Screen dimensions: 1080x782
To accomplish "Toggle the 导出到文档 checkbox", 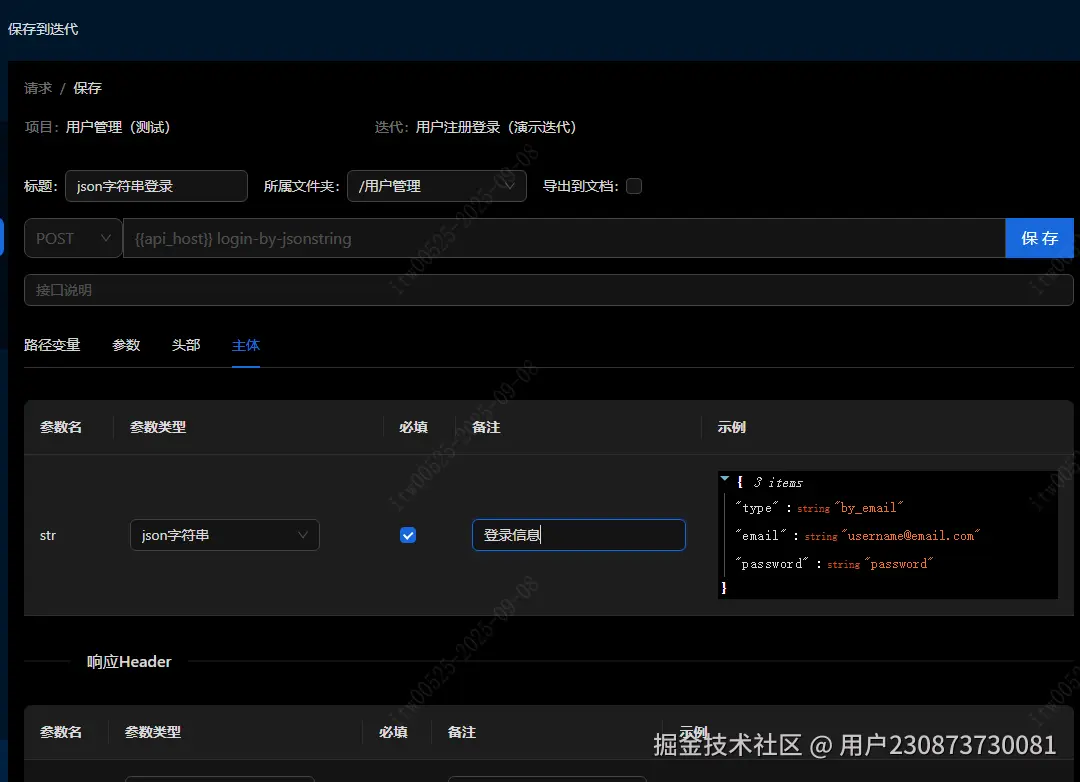I will click(634, 186).
